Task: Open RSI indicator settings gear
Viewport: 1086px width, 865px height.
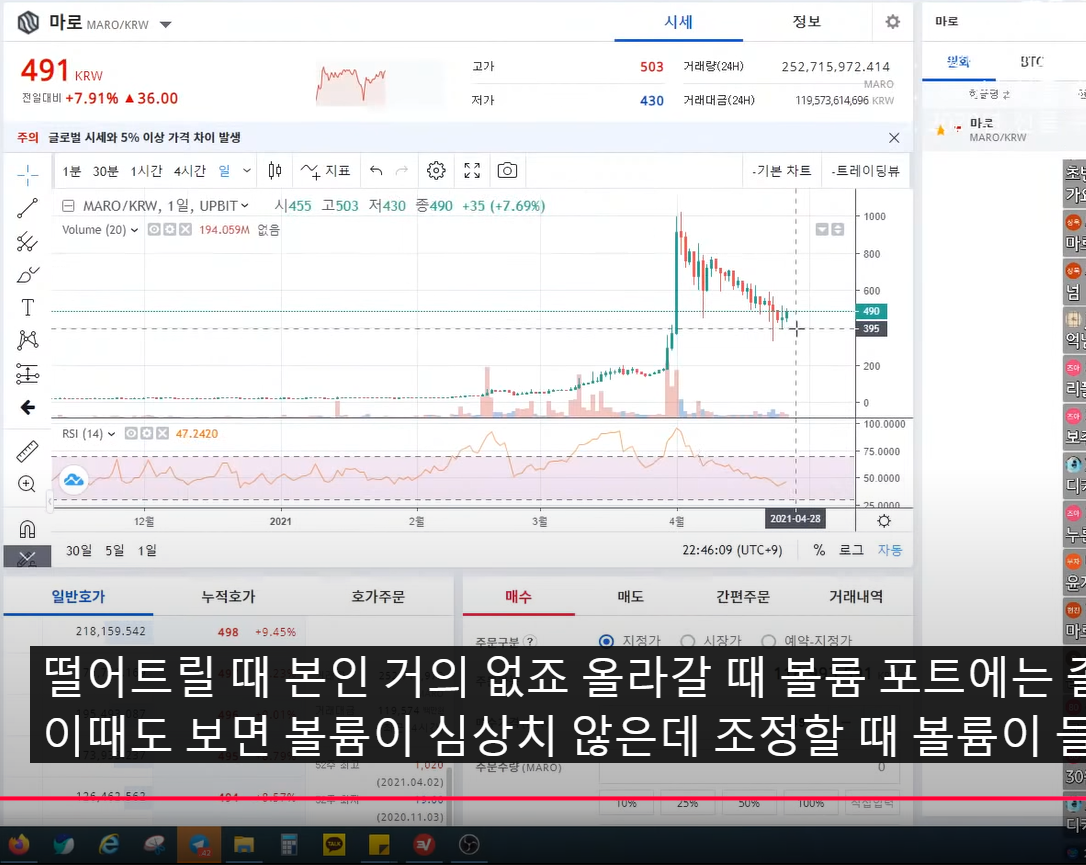Action: [x=147, y=434]
